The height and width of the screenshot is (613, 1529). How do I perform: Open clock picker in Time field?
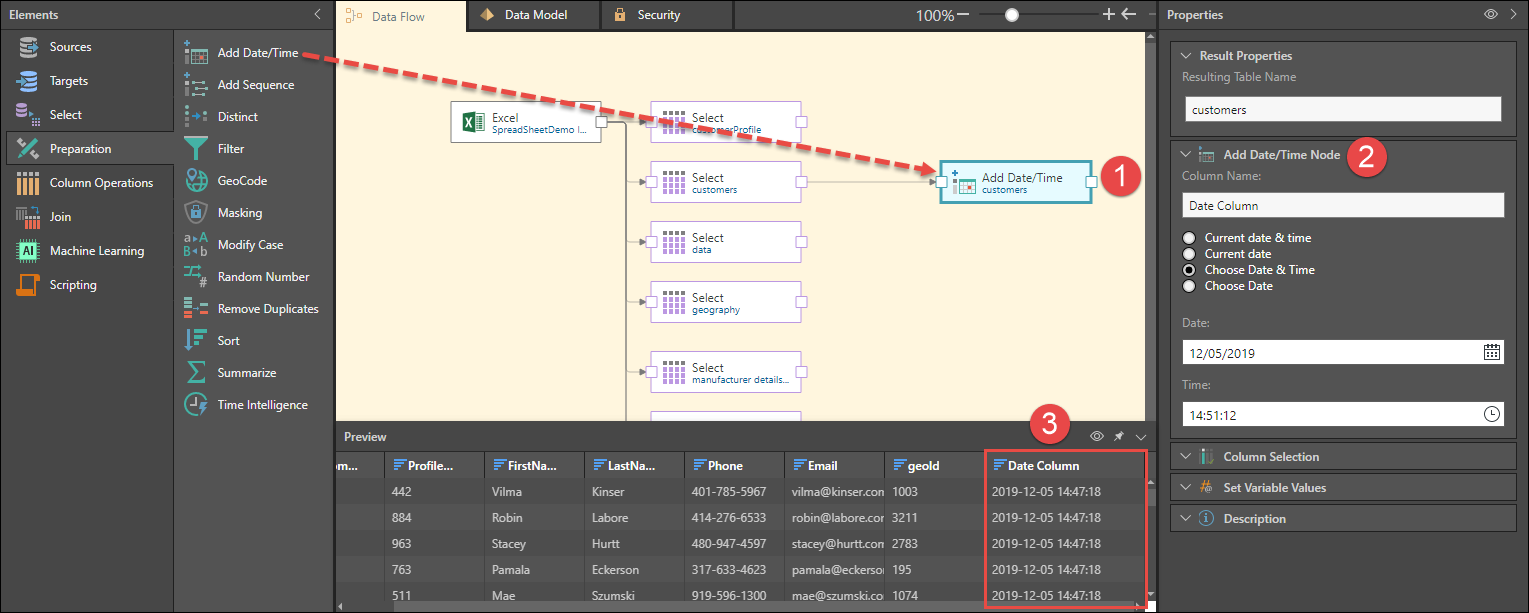point(1491,414)
